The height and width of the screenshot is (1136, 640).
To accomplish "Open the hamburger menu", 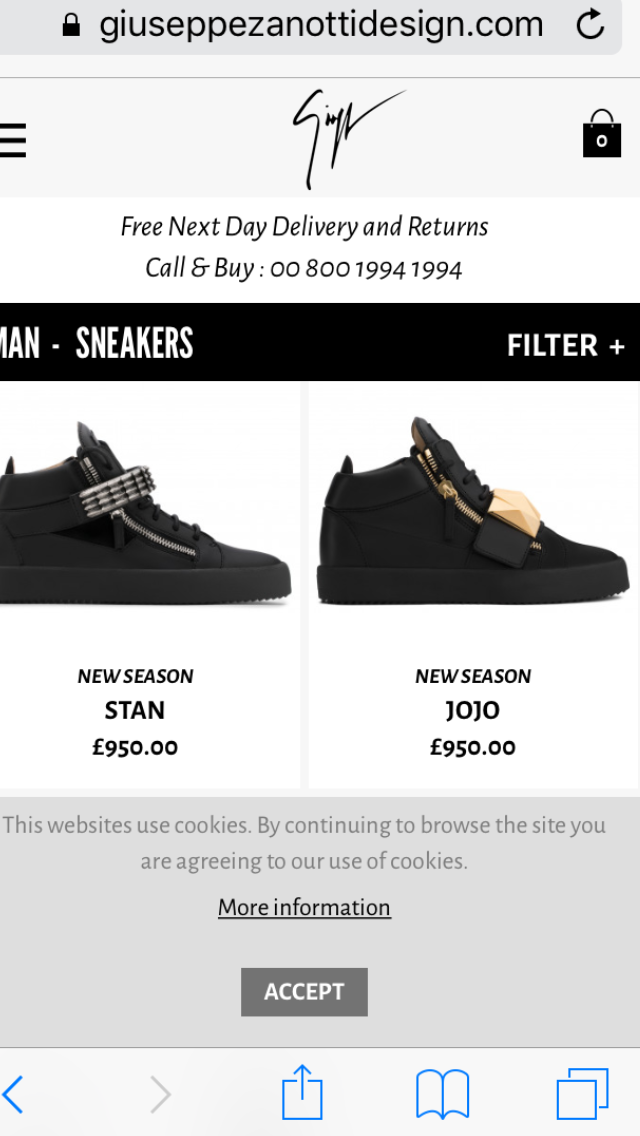I will pyautogui.click(x=13, y=140).
